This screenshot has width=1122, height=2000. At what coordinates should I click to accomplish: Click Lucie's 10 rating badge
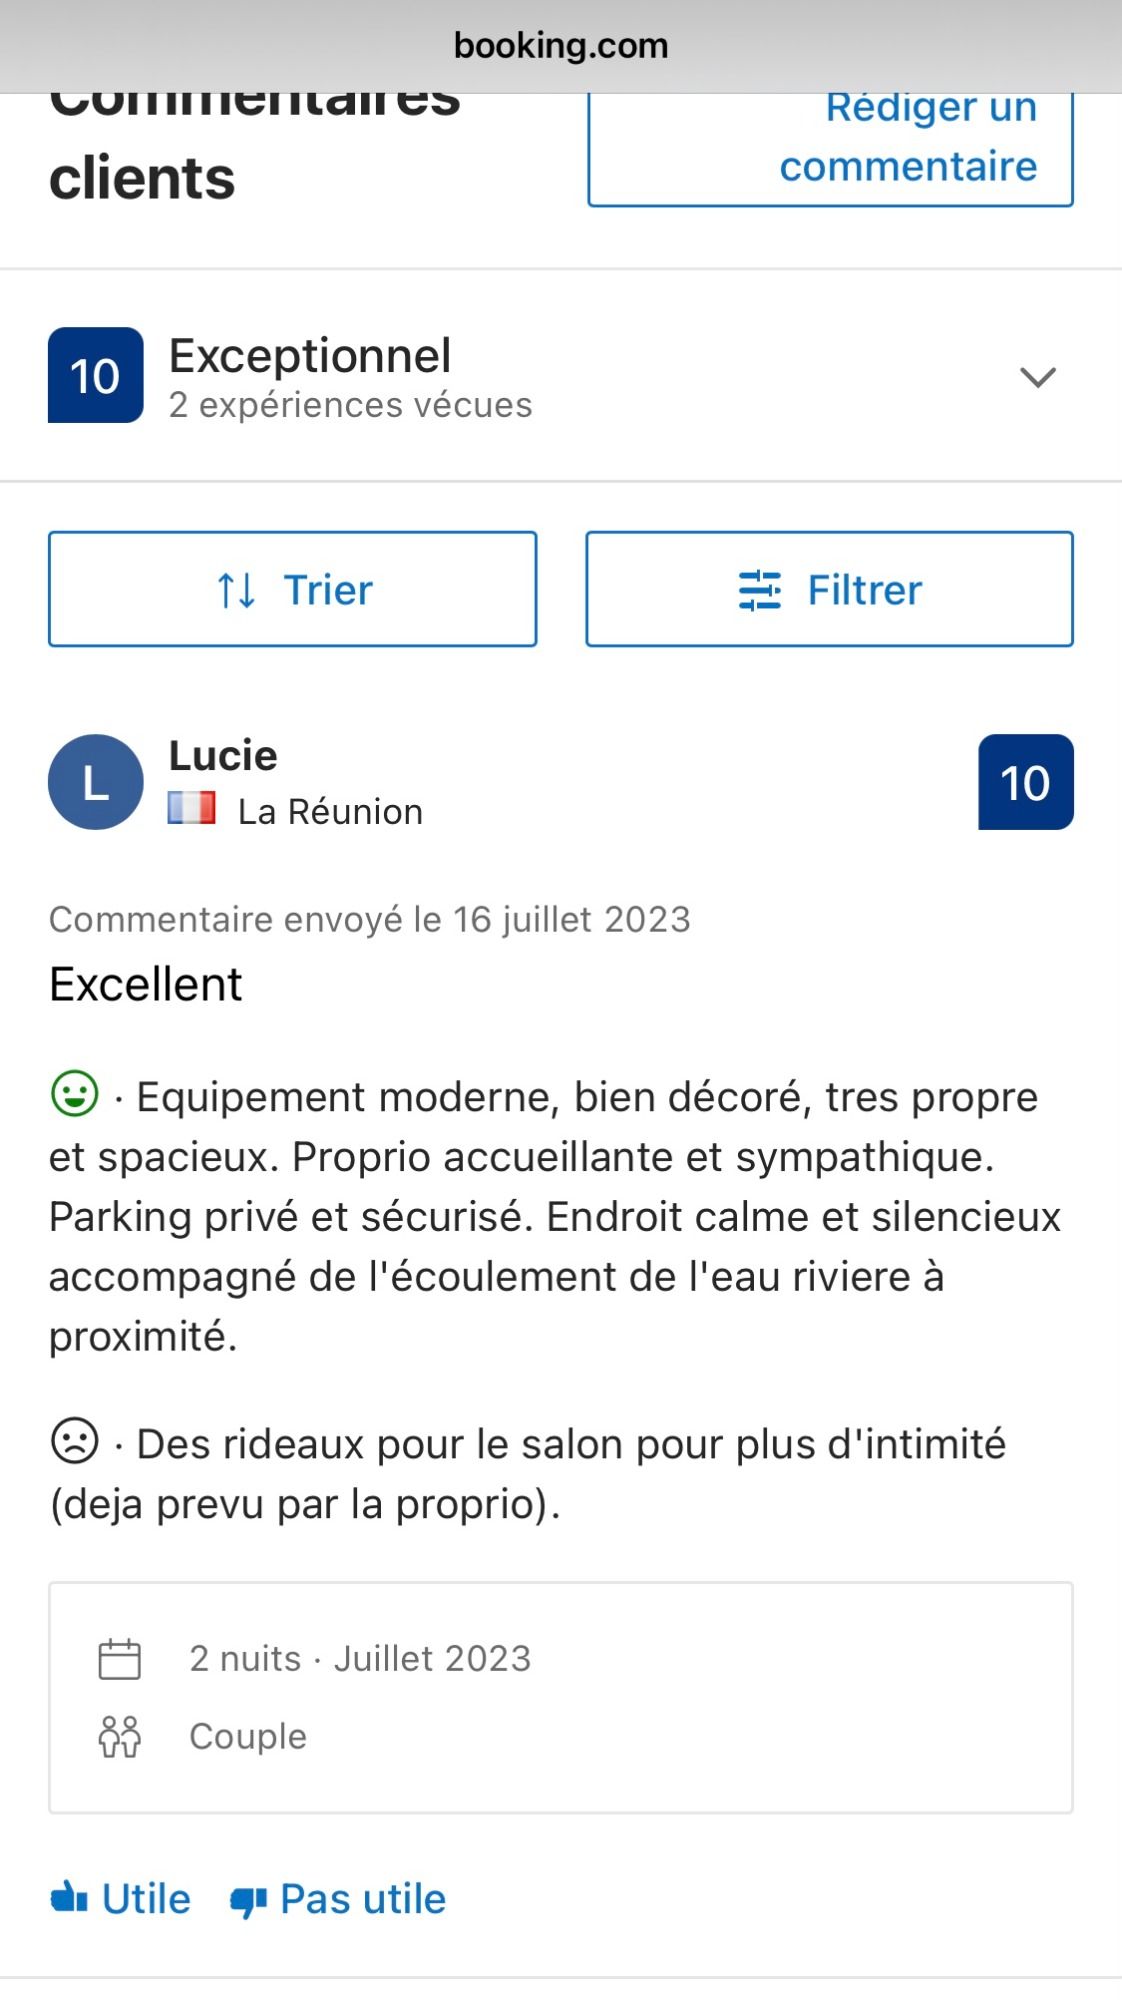pos(1025,782)
